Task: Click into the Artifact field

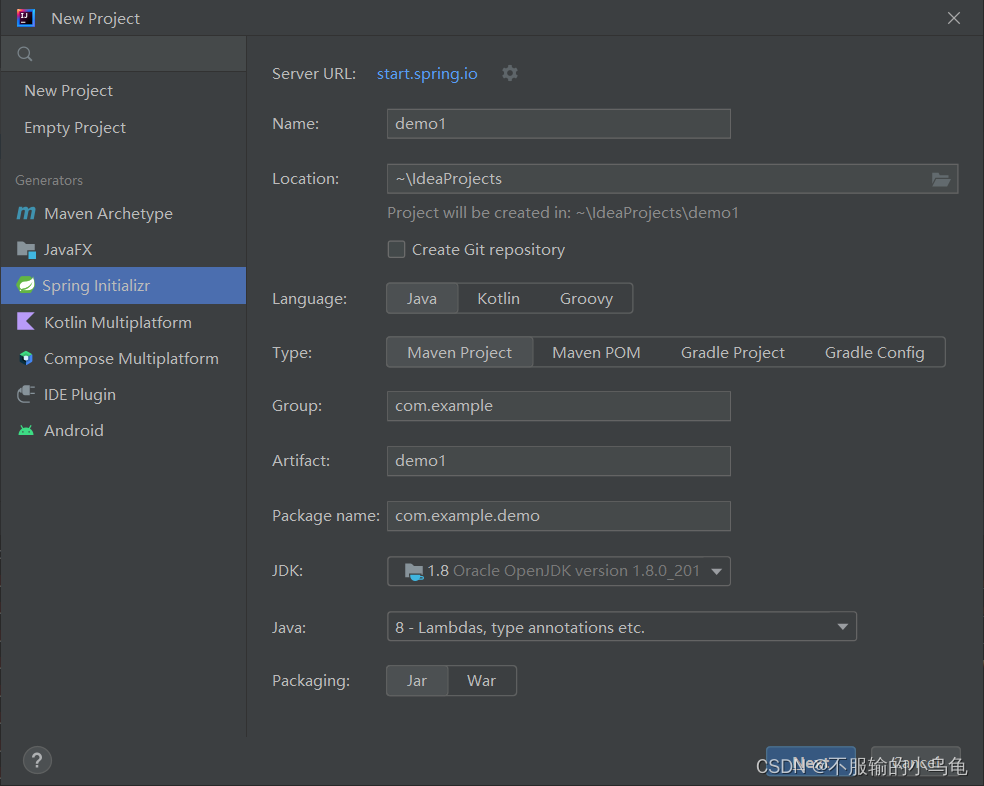Action: point(559,461)
